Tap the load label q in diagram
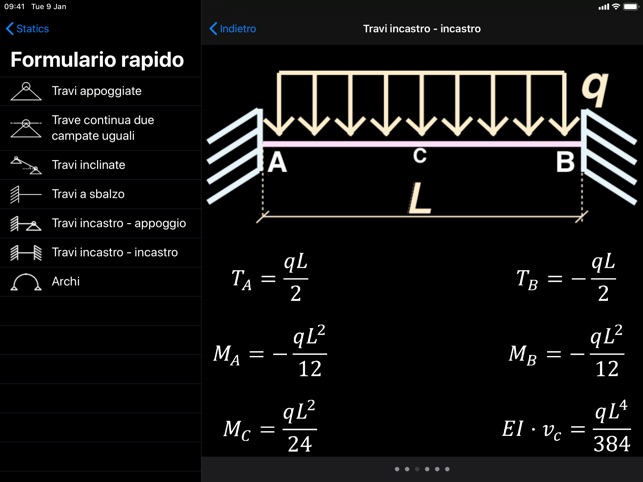643x482 pixels. [x=595, y=89]
